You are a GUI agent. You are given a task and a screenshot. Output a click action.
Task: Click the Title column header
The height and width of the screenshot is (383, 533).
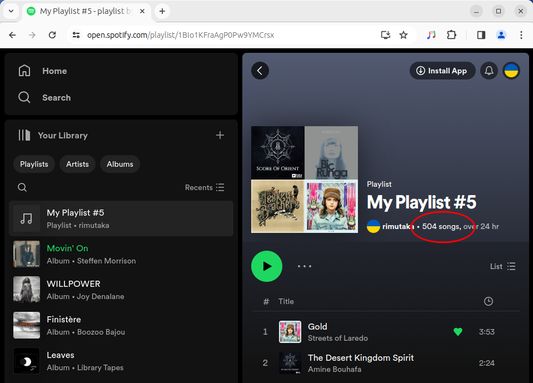[x=286, y=301]
